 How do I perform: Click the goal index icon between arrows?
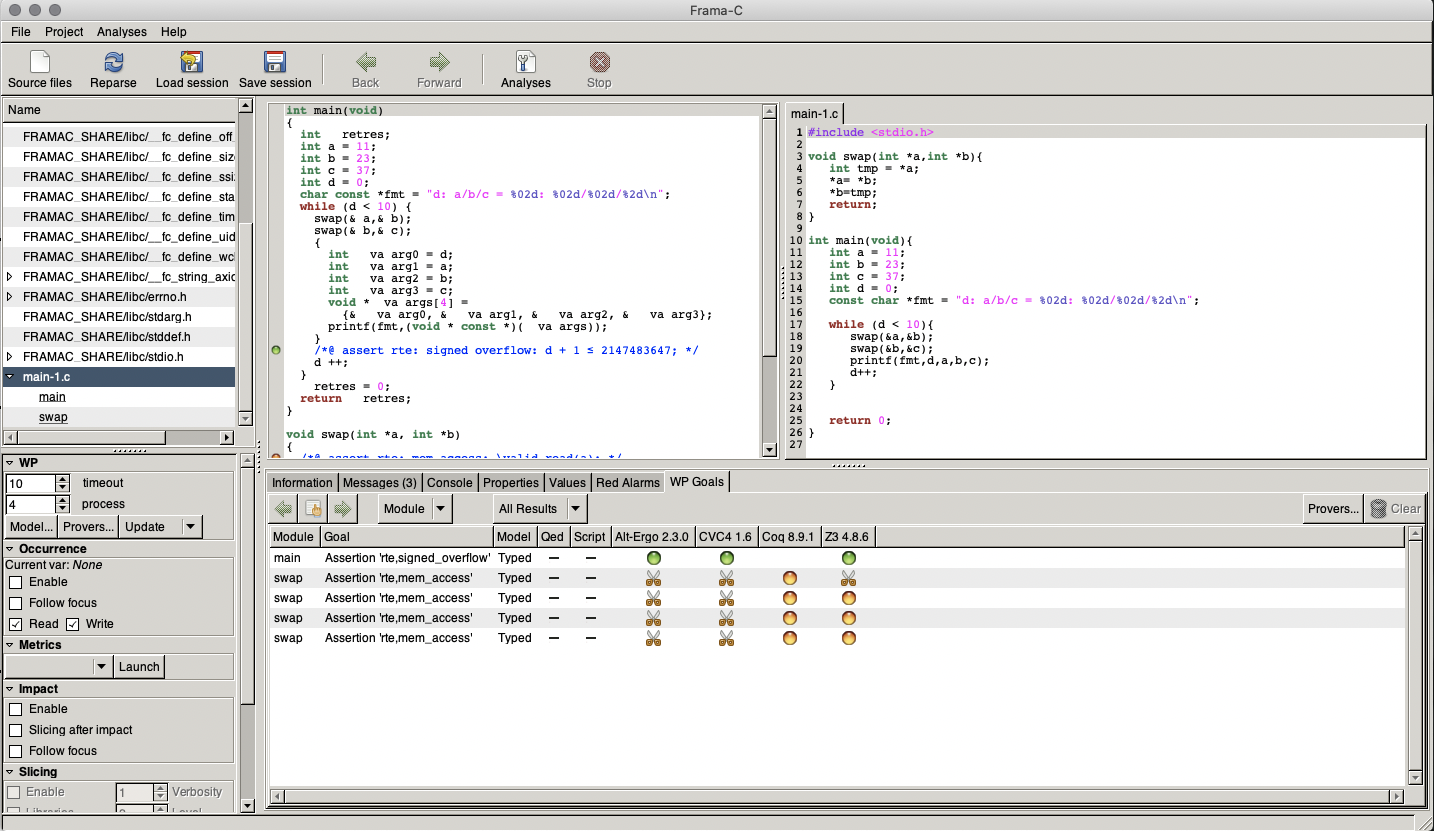(314, 509)
